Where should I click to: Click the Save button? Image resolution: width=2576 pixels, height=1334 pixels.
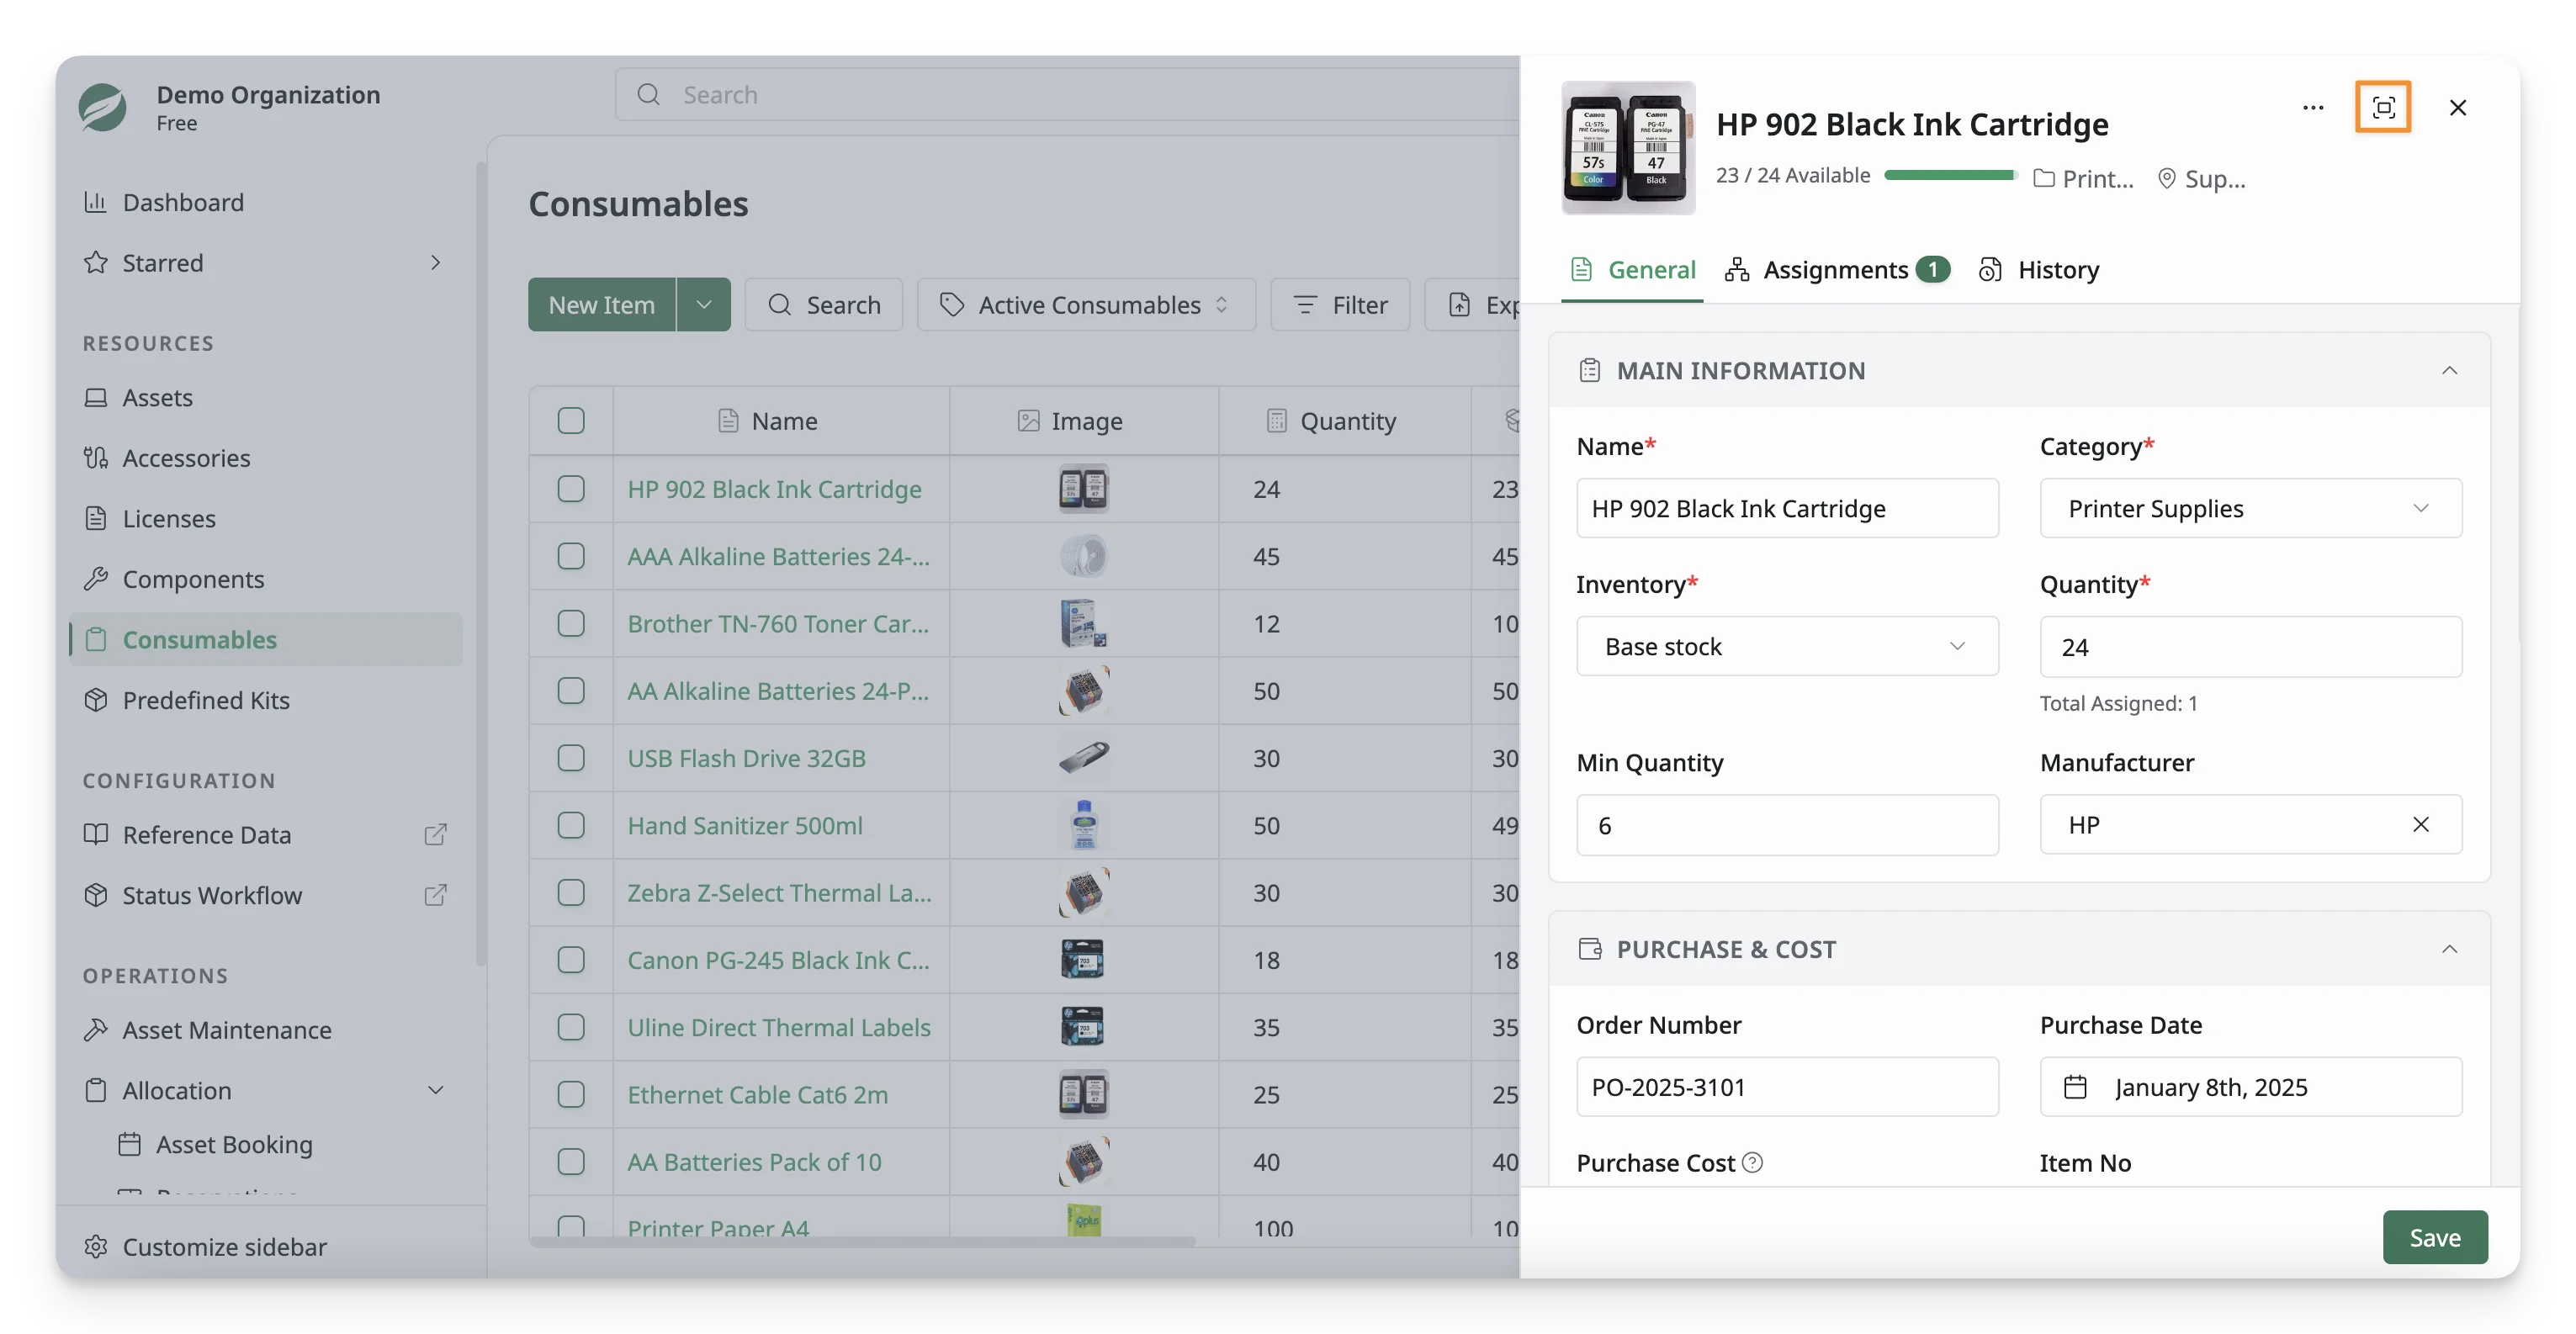[x=2435, y=1237]
